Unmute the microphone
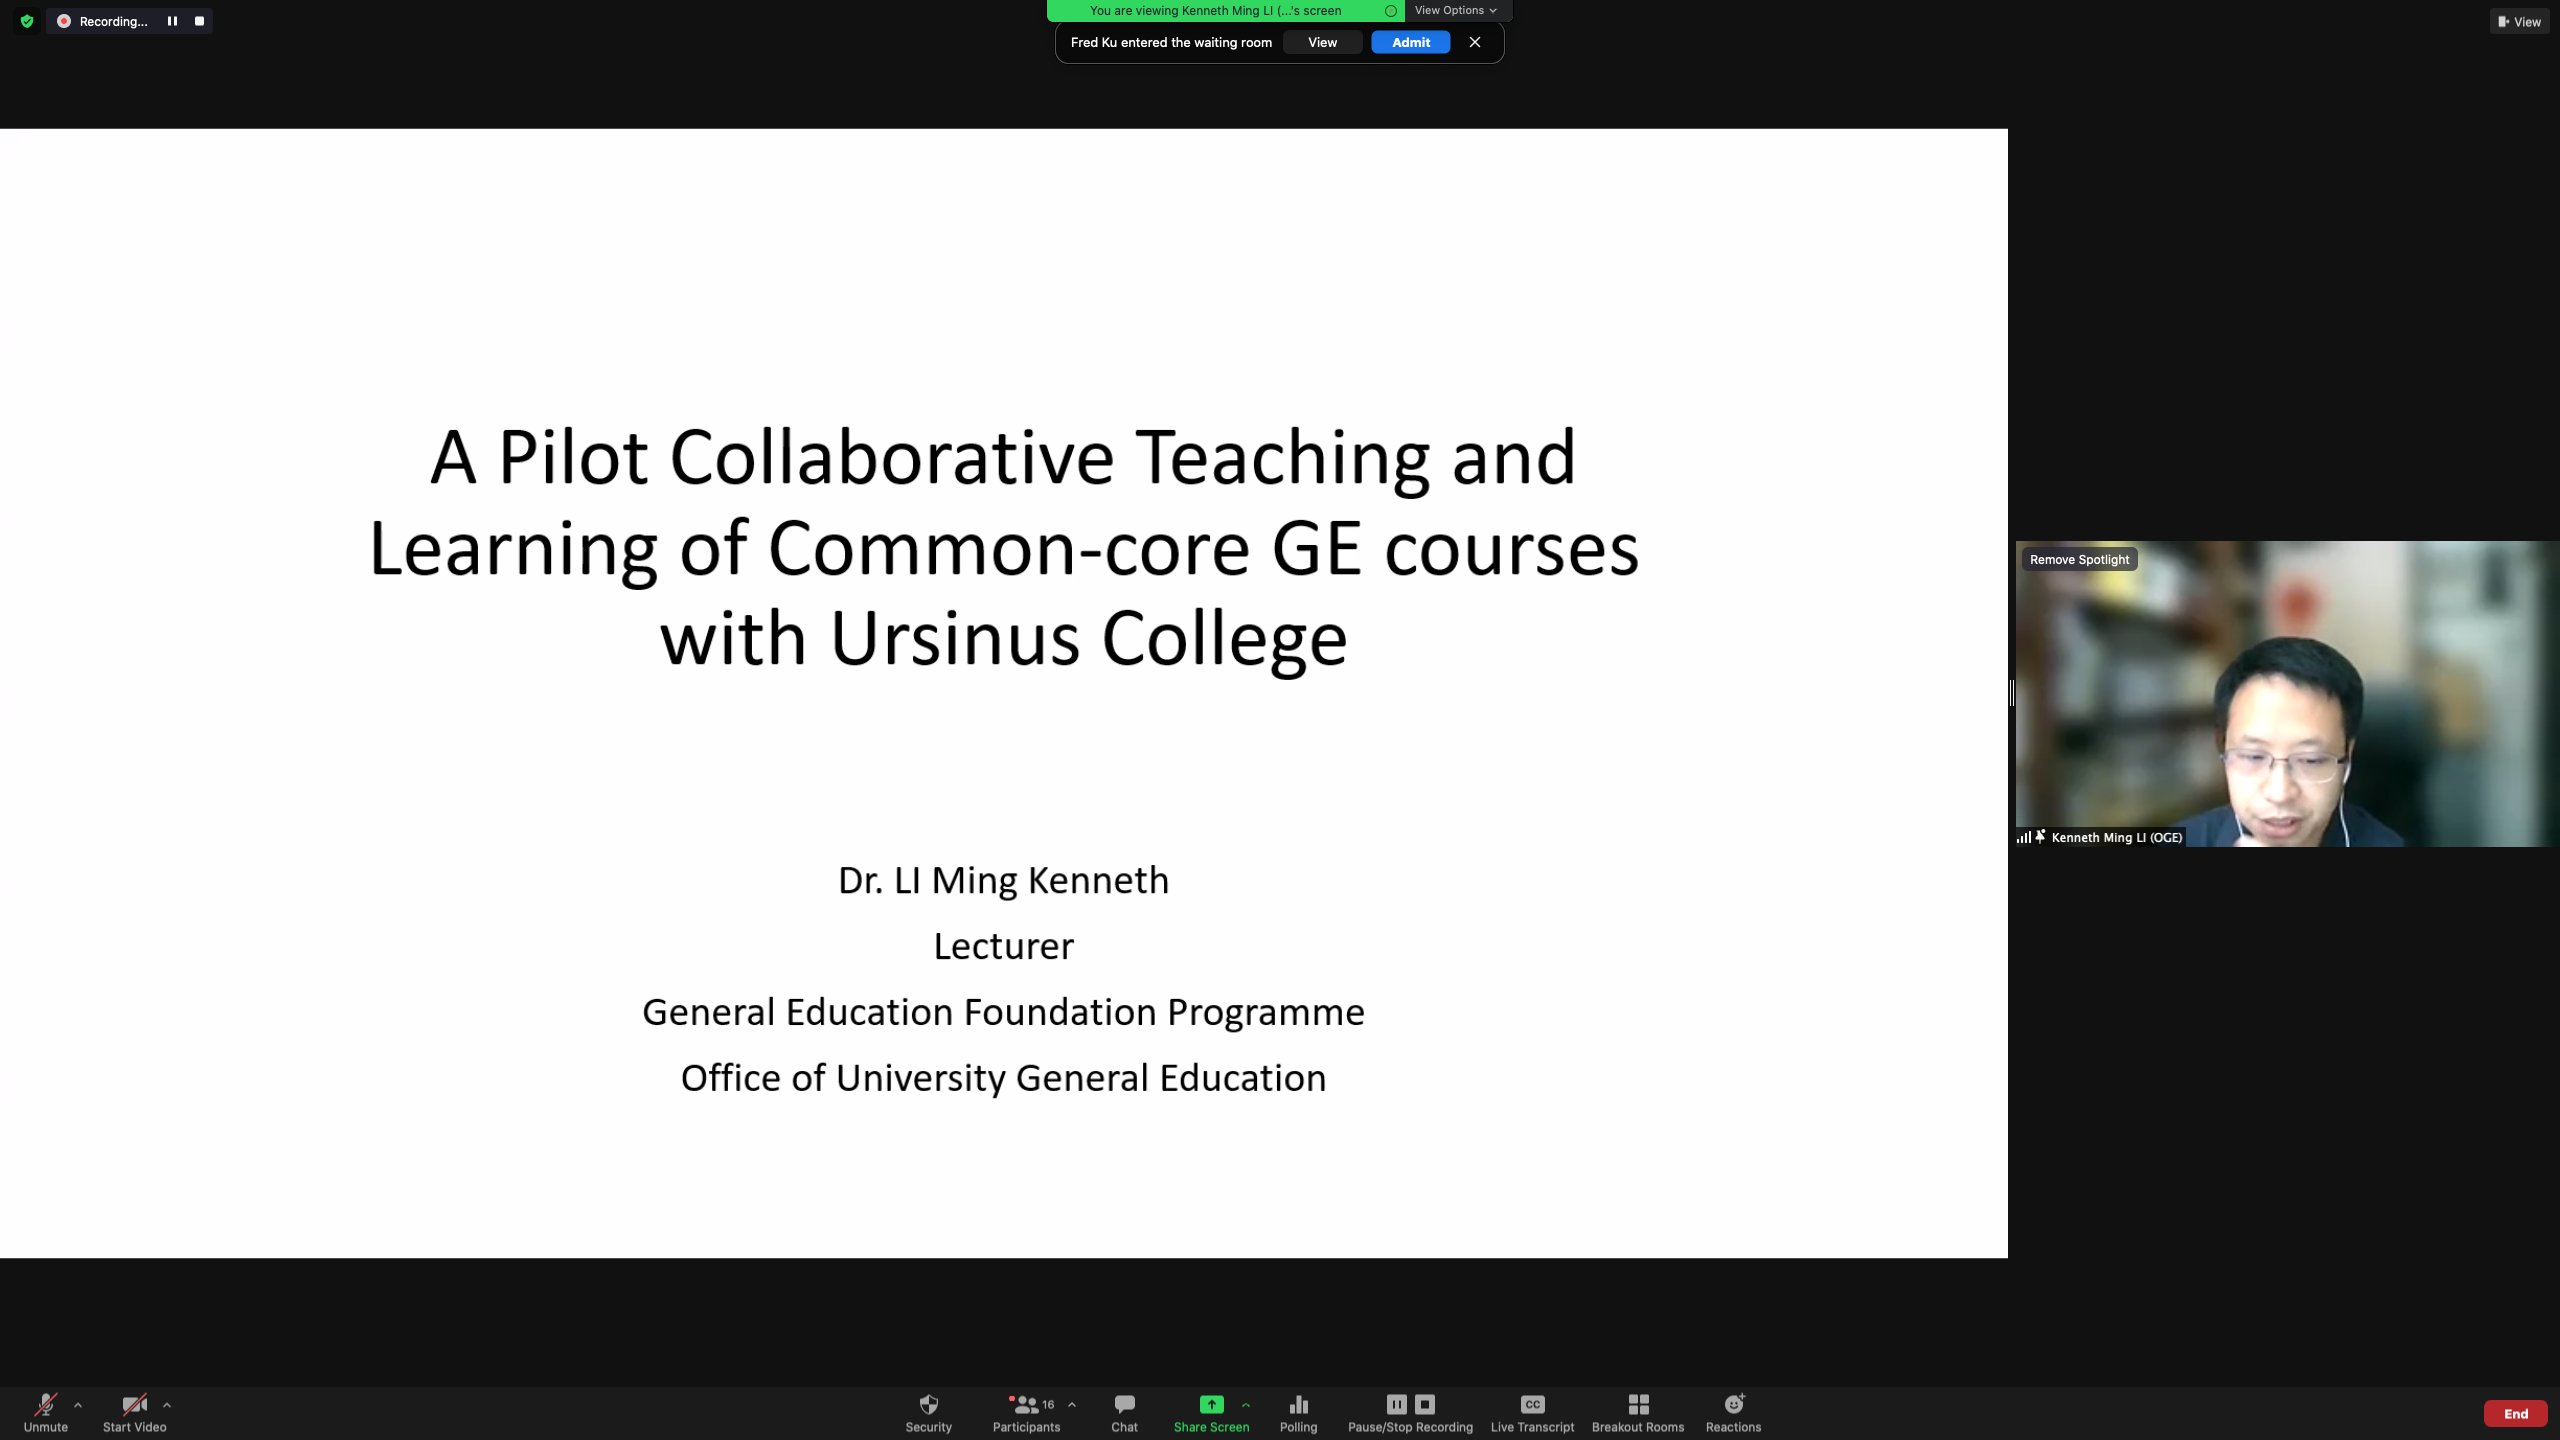Screen dimensions: 2560x1440 46,1413
